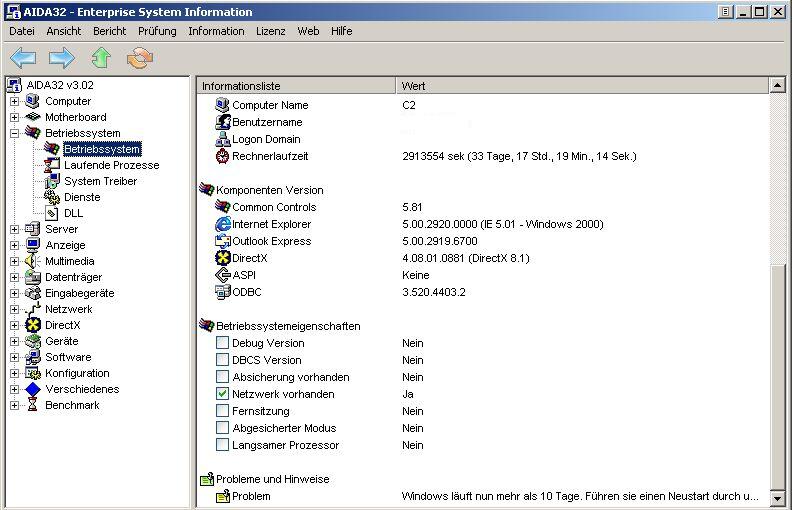Click the scrollbar down arrow
792x510 pixels.
[777, 498]
